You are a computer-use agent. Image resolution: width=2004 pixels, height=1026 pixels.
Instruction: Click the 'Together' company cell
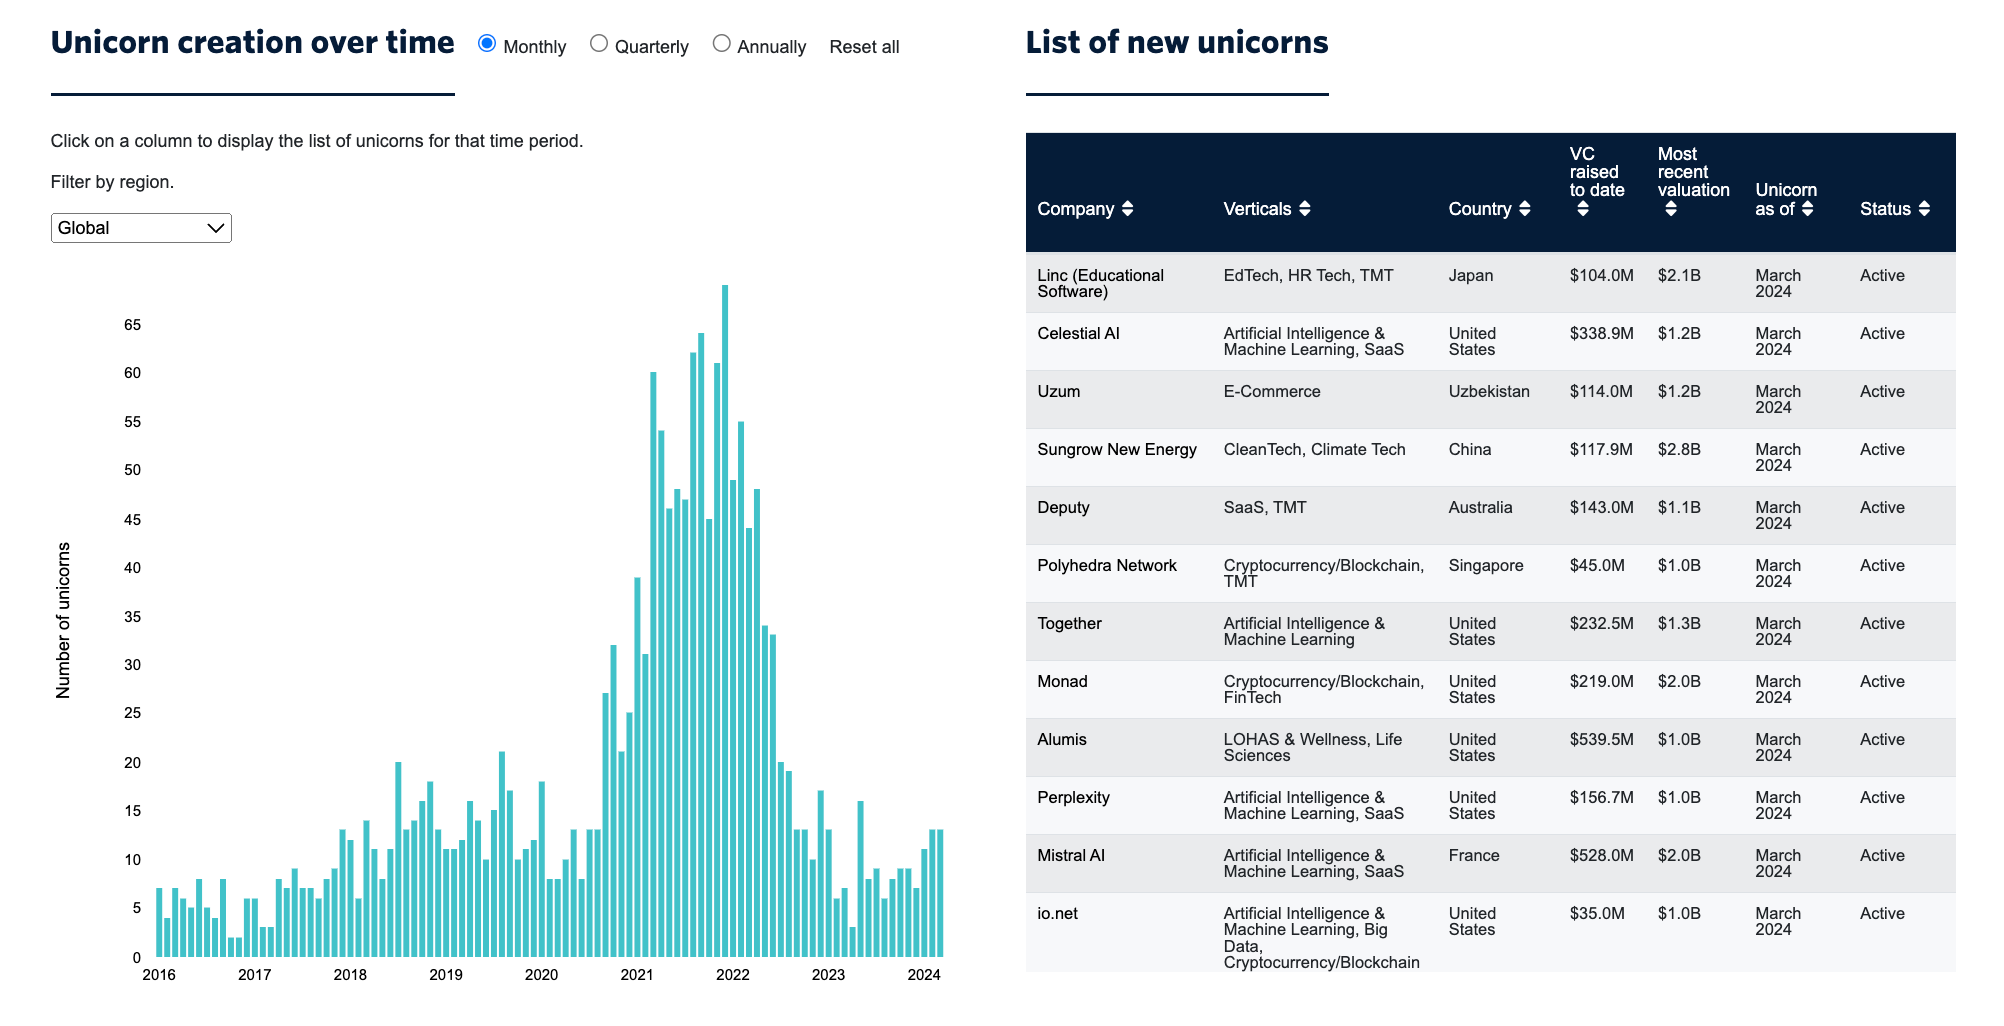pos(1069,624)
